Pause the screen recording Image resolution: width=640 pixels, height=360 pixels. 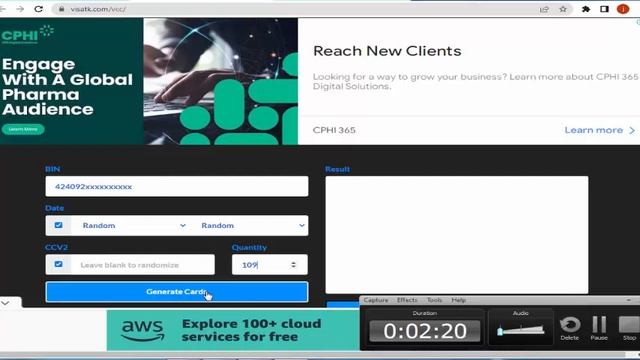point(599,328)
